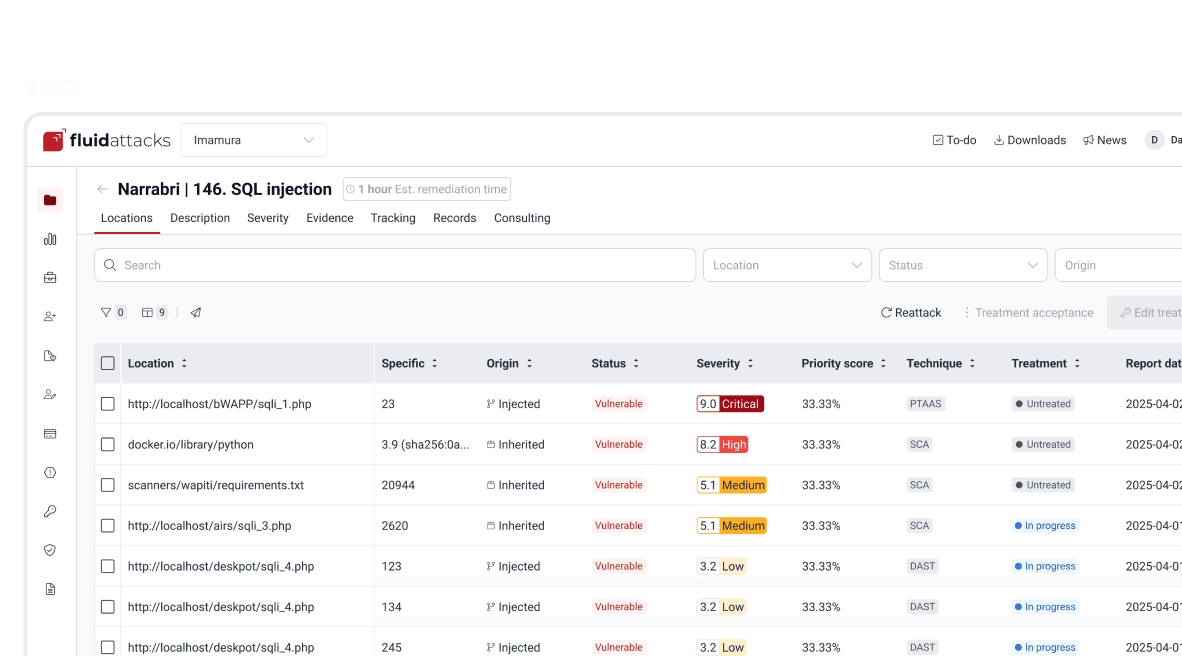Switch to the Evidence tab

(x=329, y=218)
